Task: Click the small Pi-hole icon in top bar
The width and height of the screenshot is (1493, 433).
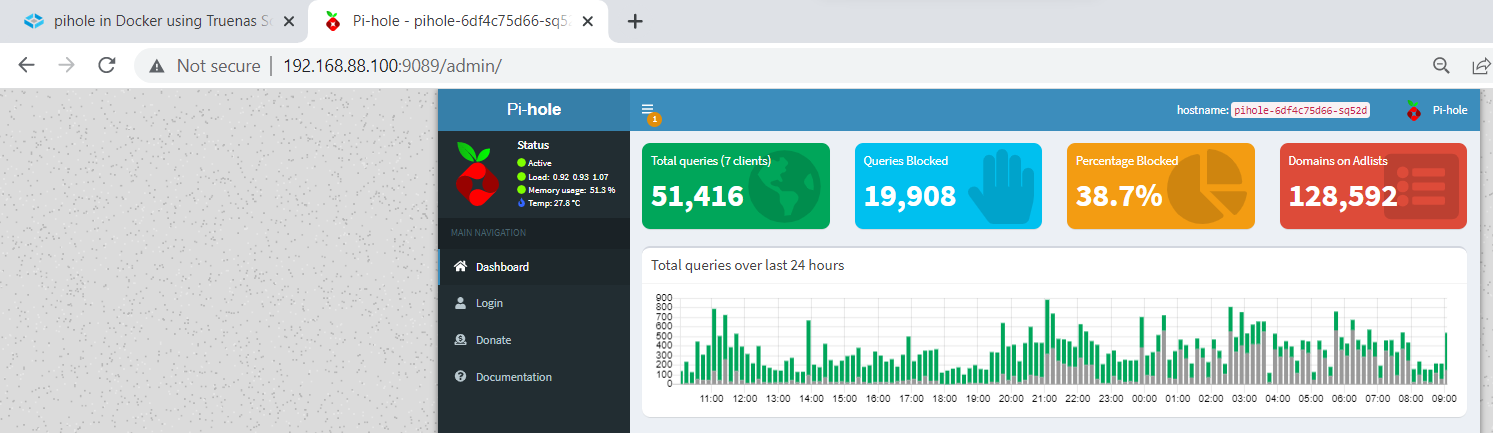Action: click(x=1413, y=110)
